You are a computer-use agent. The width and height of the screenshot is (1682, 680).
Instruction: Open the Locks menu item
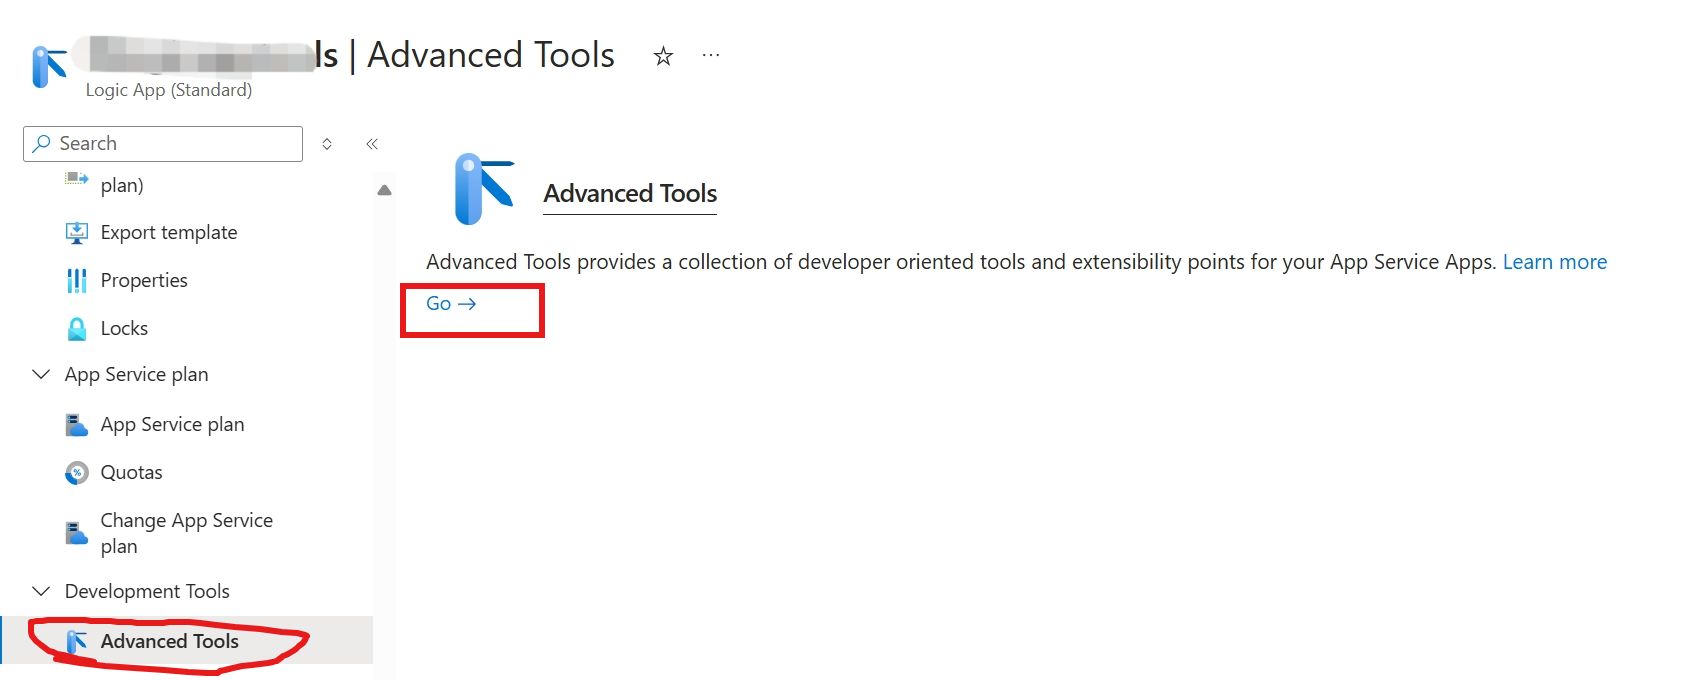(124, 328)
